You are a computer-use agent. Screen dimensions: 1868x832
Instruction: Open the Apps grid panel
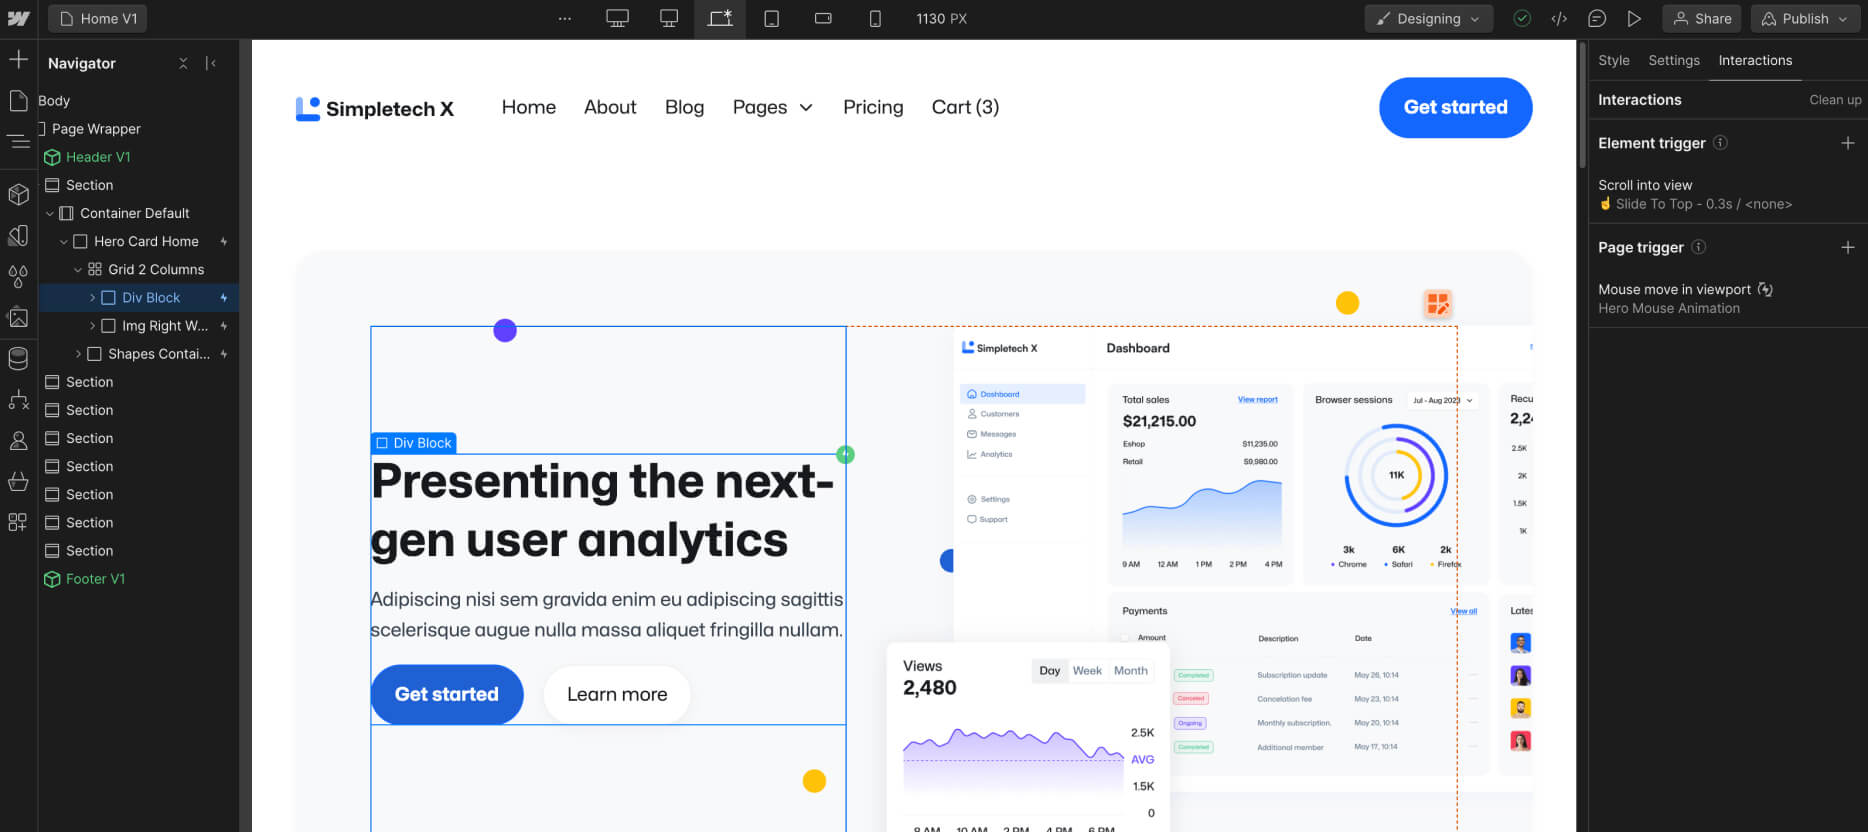pos(18,522)
